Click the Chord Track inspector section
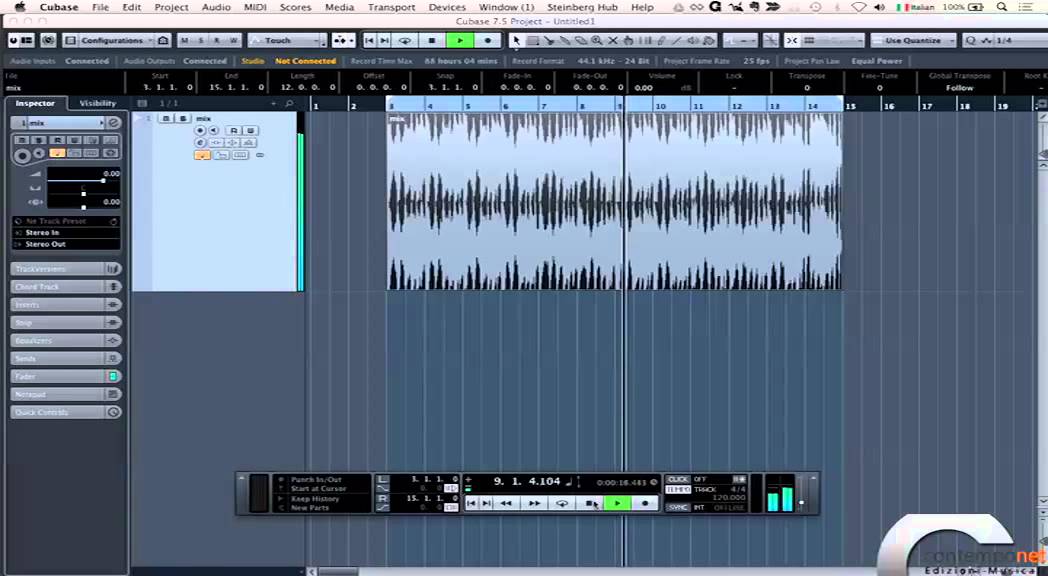Screen dimensions: 1048x576 pos(66,287)
